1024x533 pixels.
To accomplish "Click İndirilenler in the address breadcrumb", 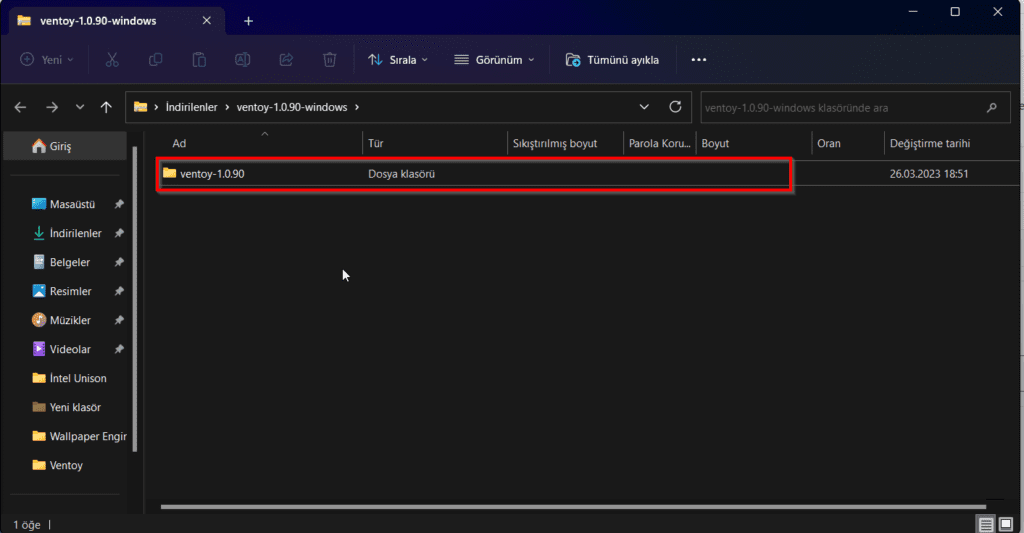I will click(191, 107).
